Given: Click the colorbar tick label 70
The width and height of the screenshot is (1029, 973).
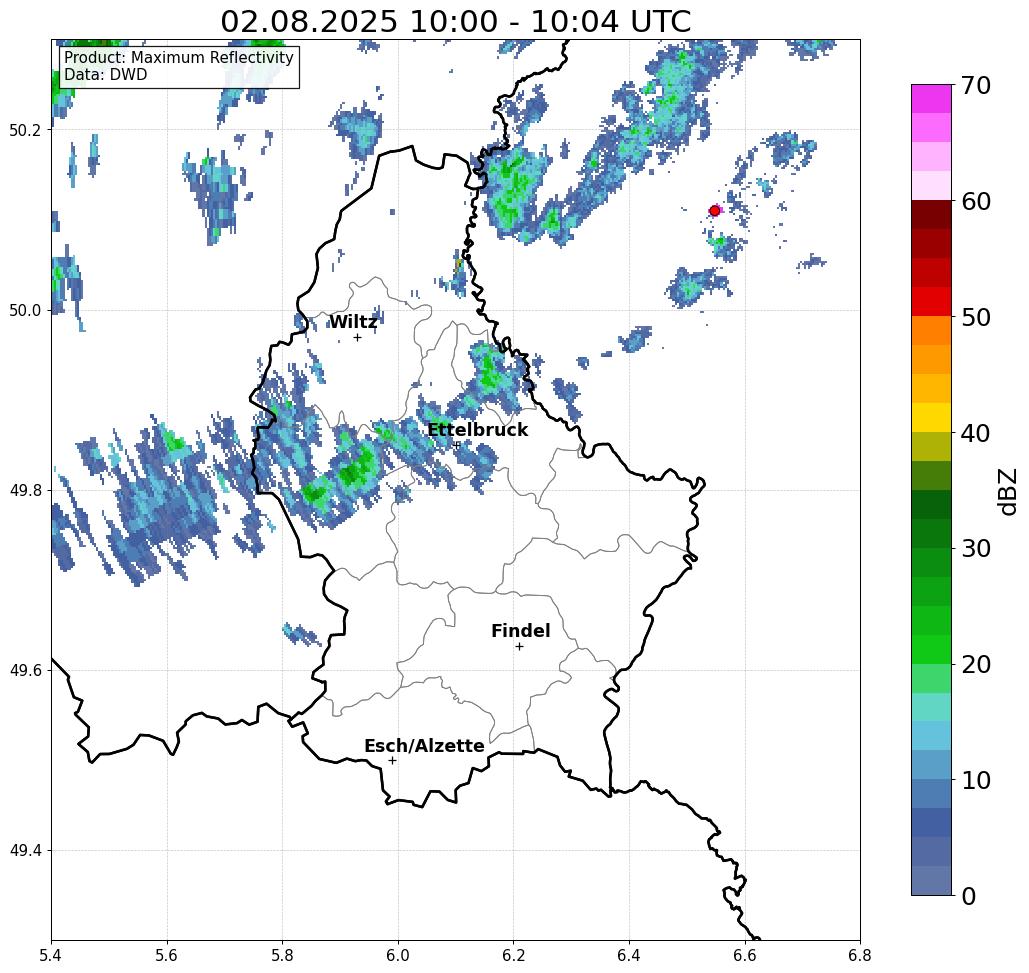Looking at the screenshot, I should click(976, 85).
